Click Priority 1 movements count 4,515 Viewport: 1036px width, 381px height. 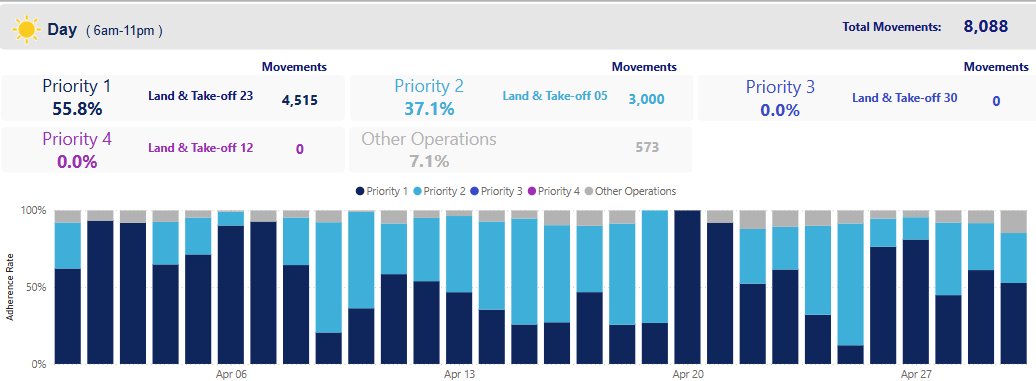[x=300, y=100]
